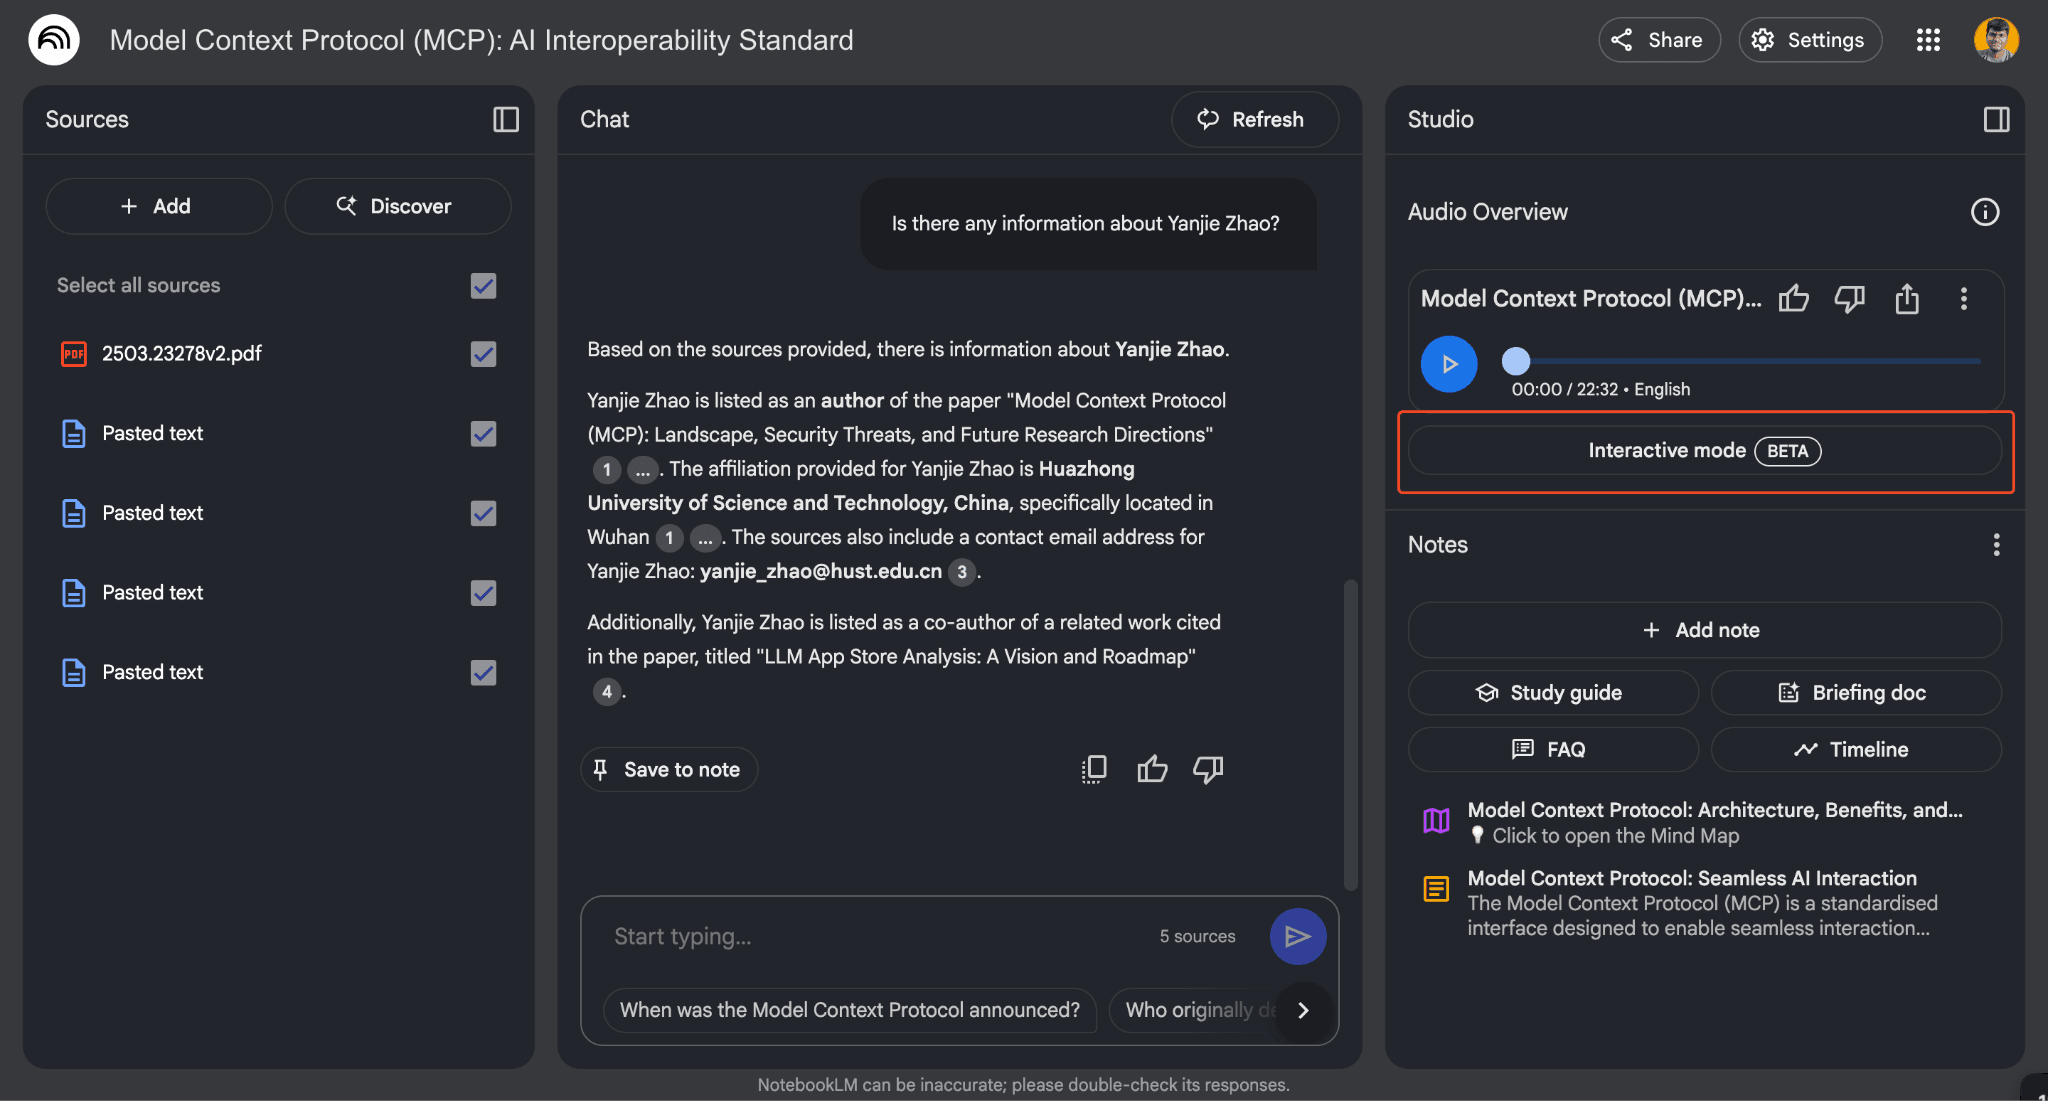This screenshot has height=1101, width=2048.
Task: Thumbs up the audio overview
Action: coord(1794,299)
